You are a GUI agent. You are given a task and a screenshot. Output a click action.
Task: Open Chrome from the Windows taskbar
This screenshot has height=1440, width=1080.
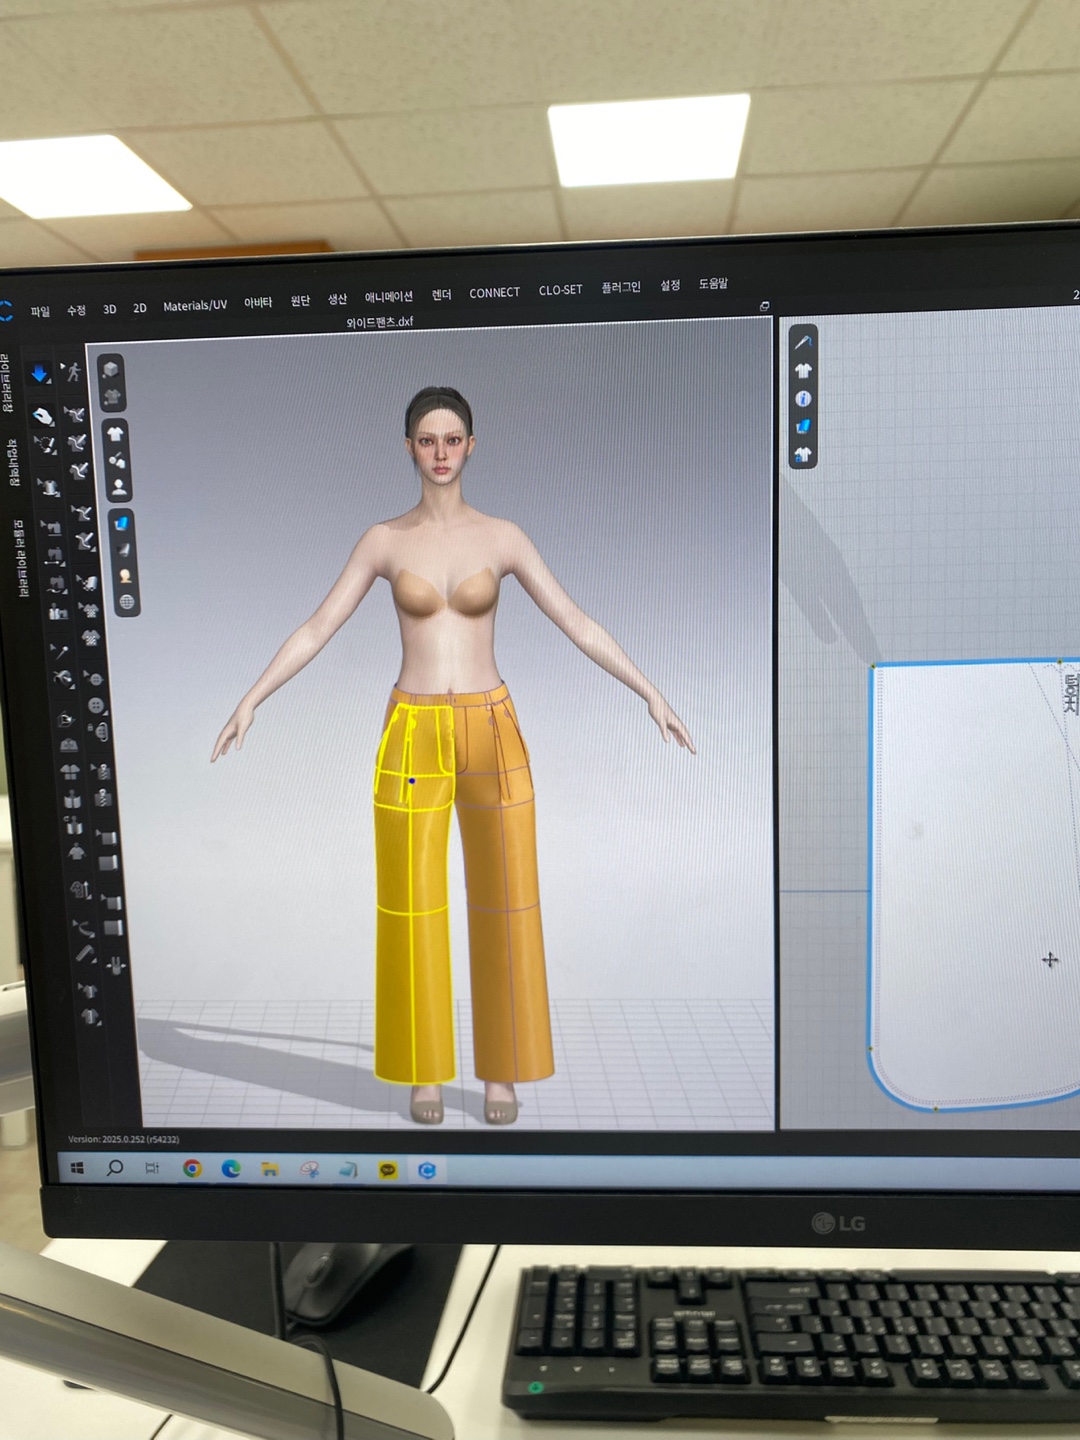click(x=192, y=1168)
